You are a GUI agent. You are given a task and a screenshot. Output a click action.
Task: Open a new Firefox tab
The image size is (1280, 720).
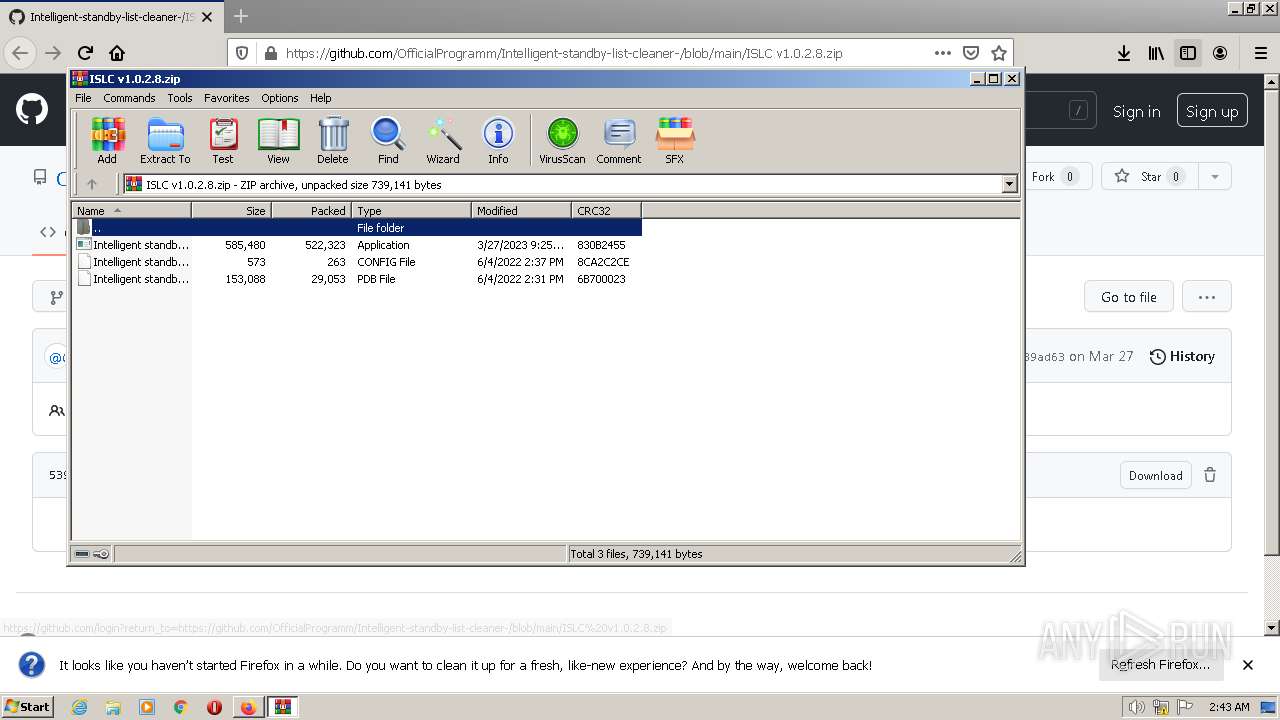pos(240,17)
